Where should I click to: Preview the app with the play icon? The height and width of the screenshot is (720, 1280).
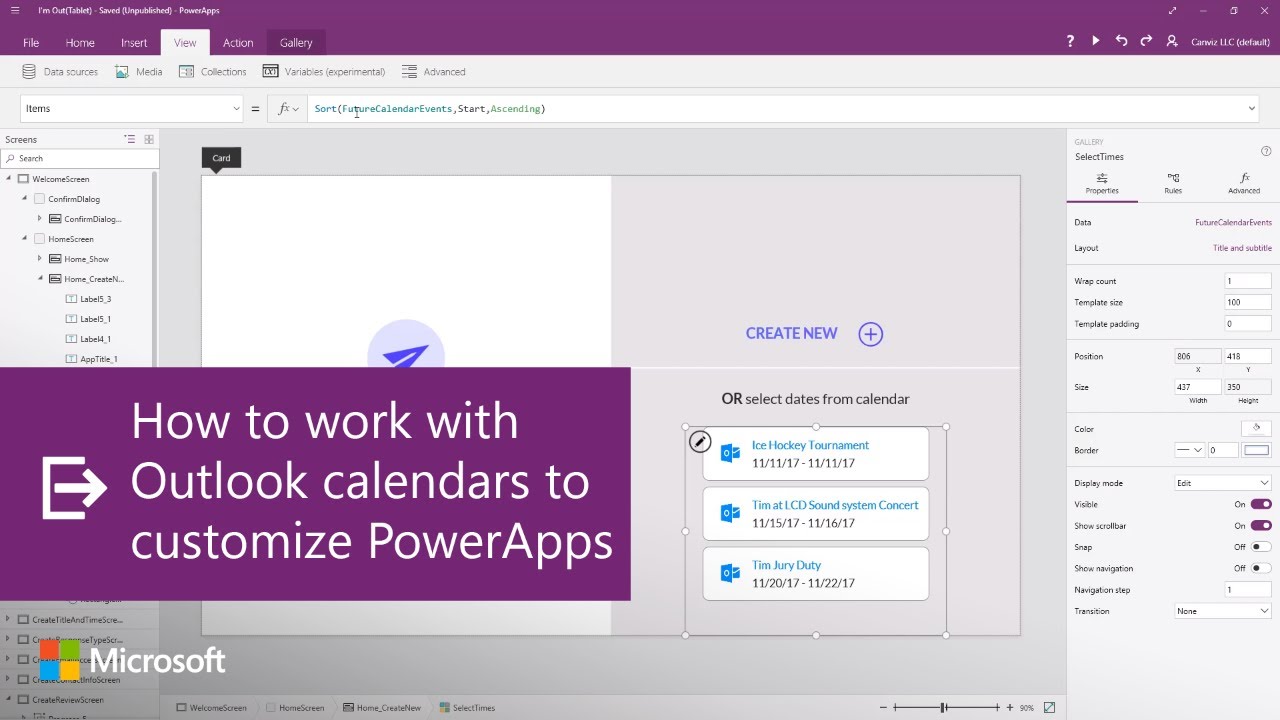coord(1096,42)
